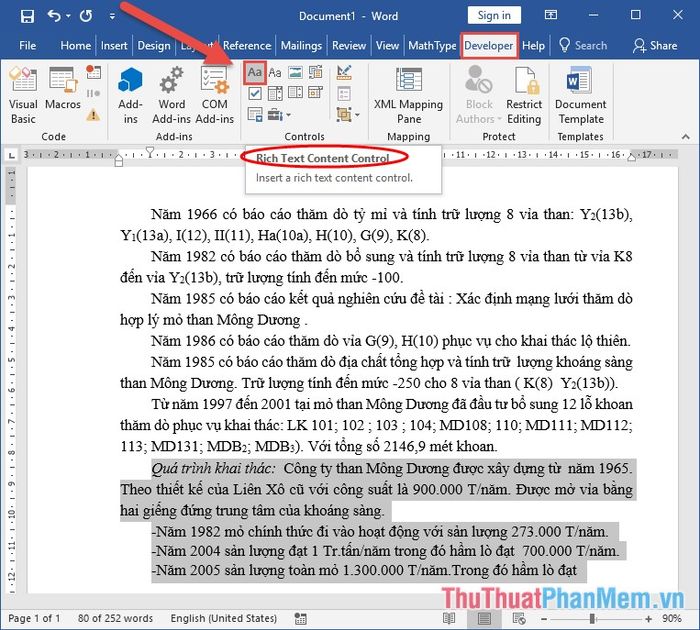This screenshot has width=700, height=630.
Task: Switch to the Review tab
Action: (x=349, y=46)
